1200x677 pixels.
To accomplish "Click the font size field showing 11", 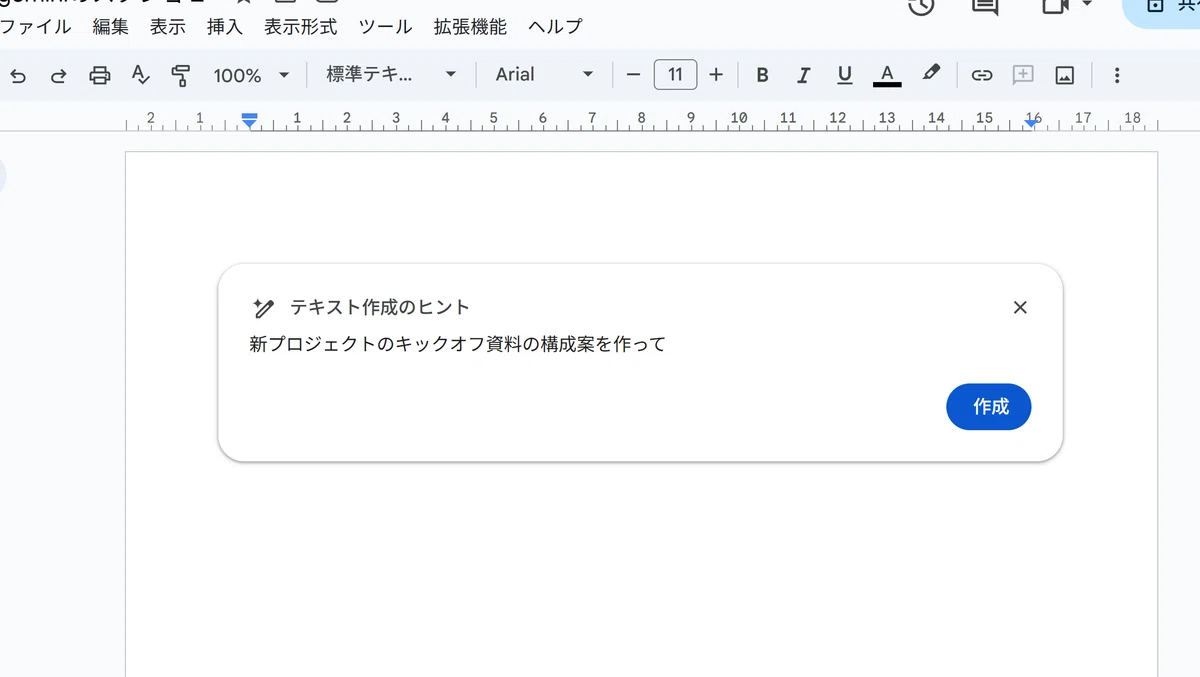I will pos(675,75).
